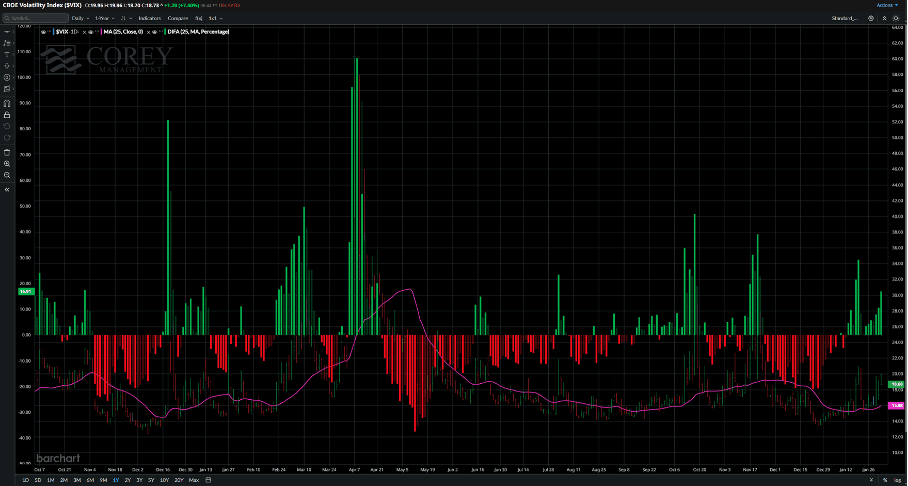The image size is (908, 486).
Task: Open the f(x) expressions tool
Action: [198, 18]
